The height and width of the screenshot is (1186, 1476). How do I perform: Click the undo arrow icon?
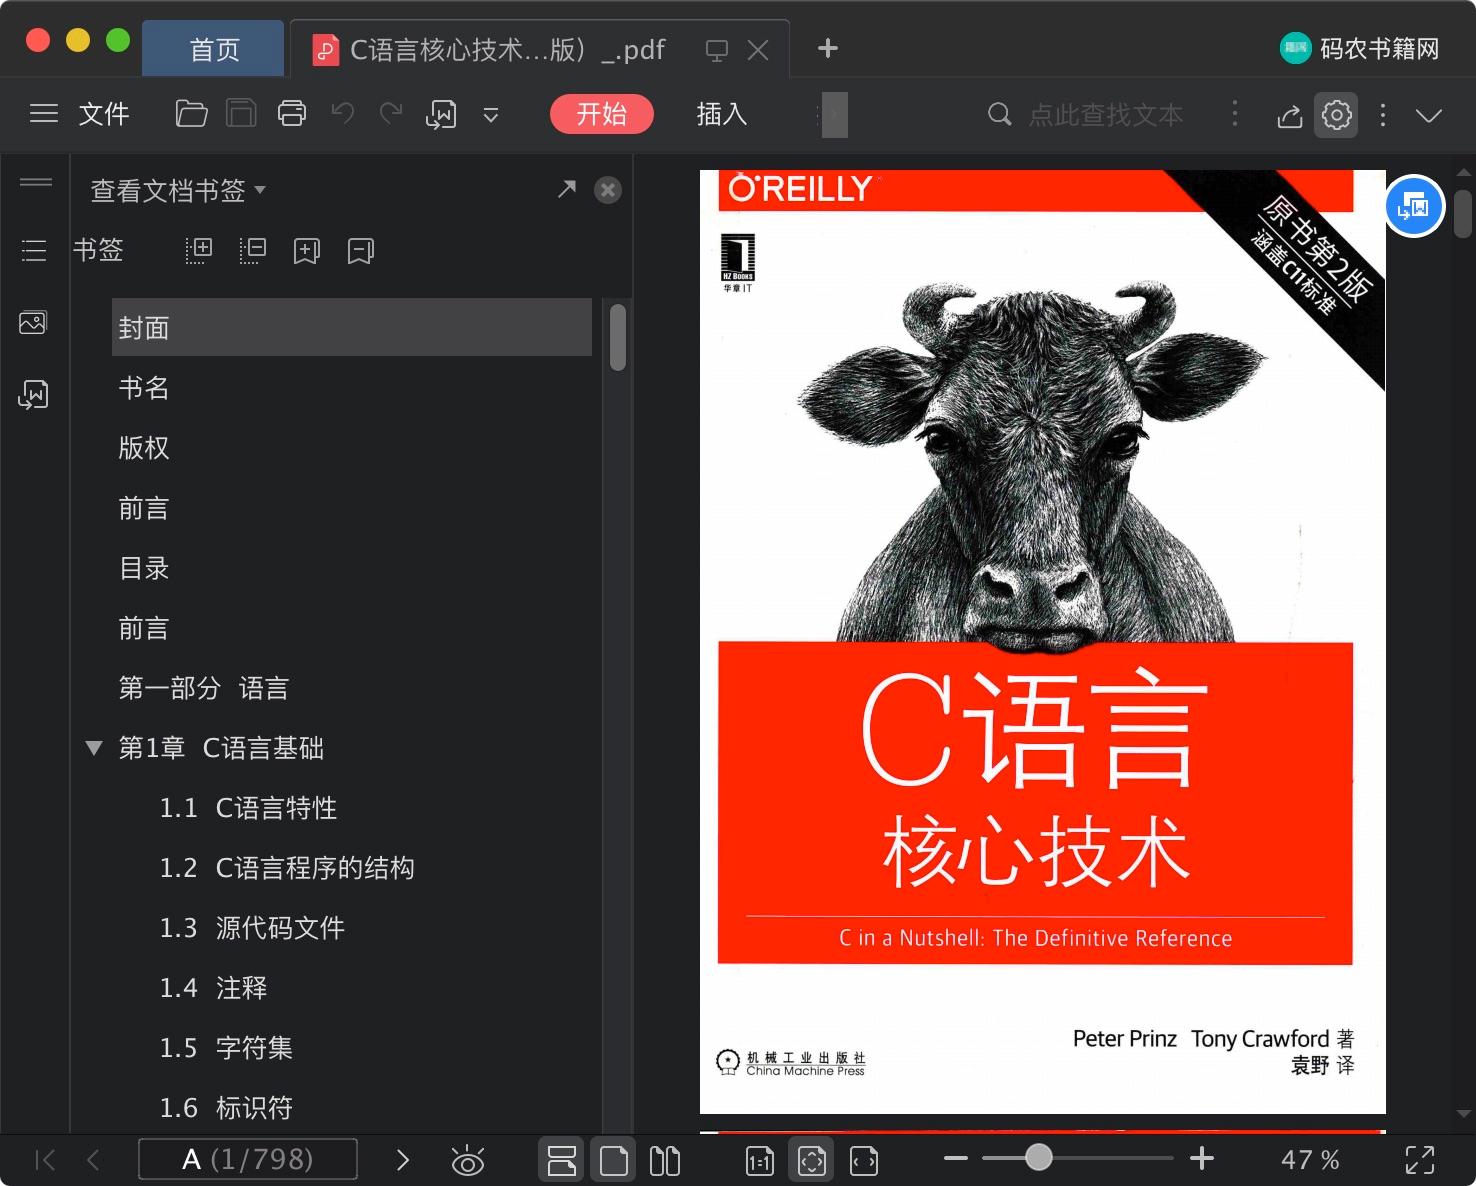(x=343, y=114)
